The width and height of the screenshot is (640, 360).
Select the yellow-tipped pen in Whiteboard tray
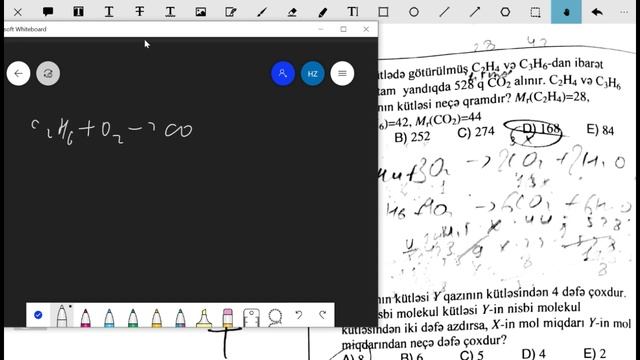point(156,317)
